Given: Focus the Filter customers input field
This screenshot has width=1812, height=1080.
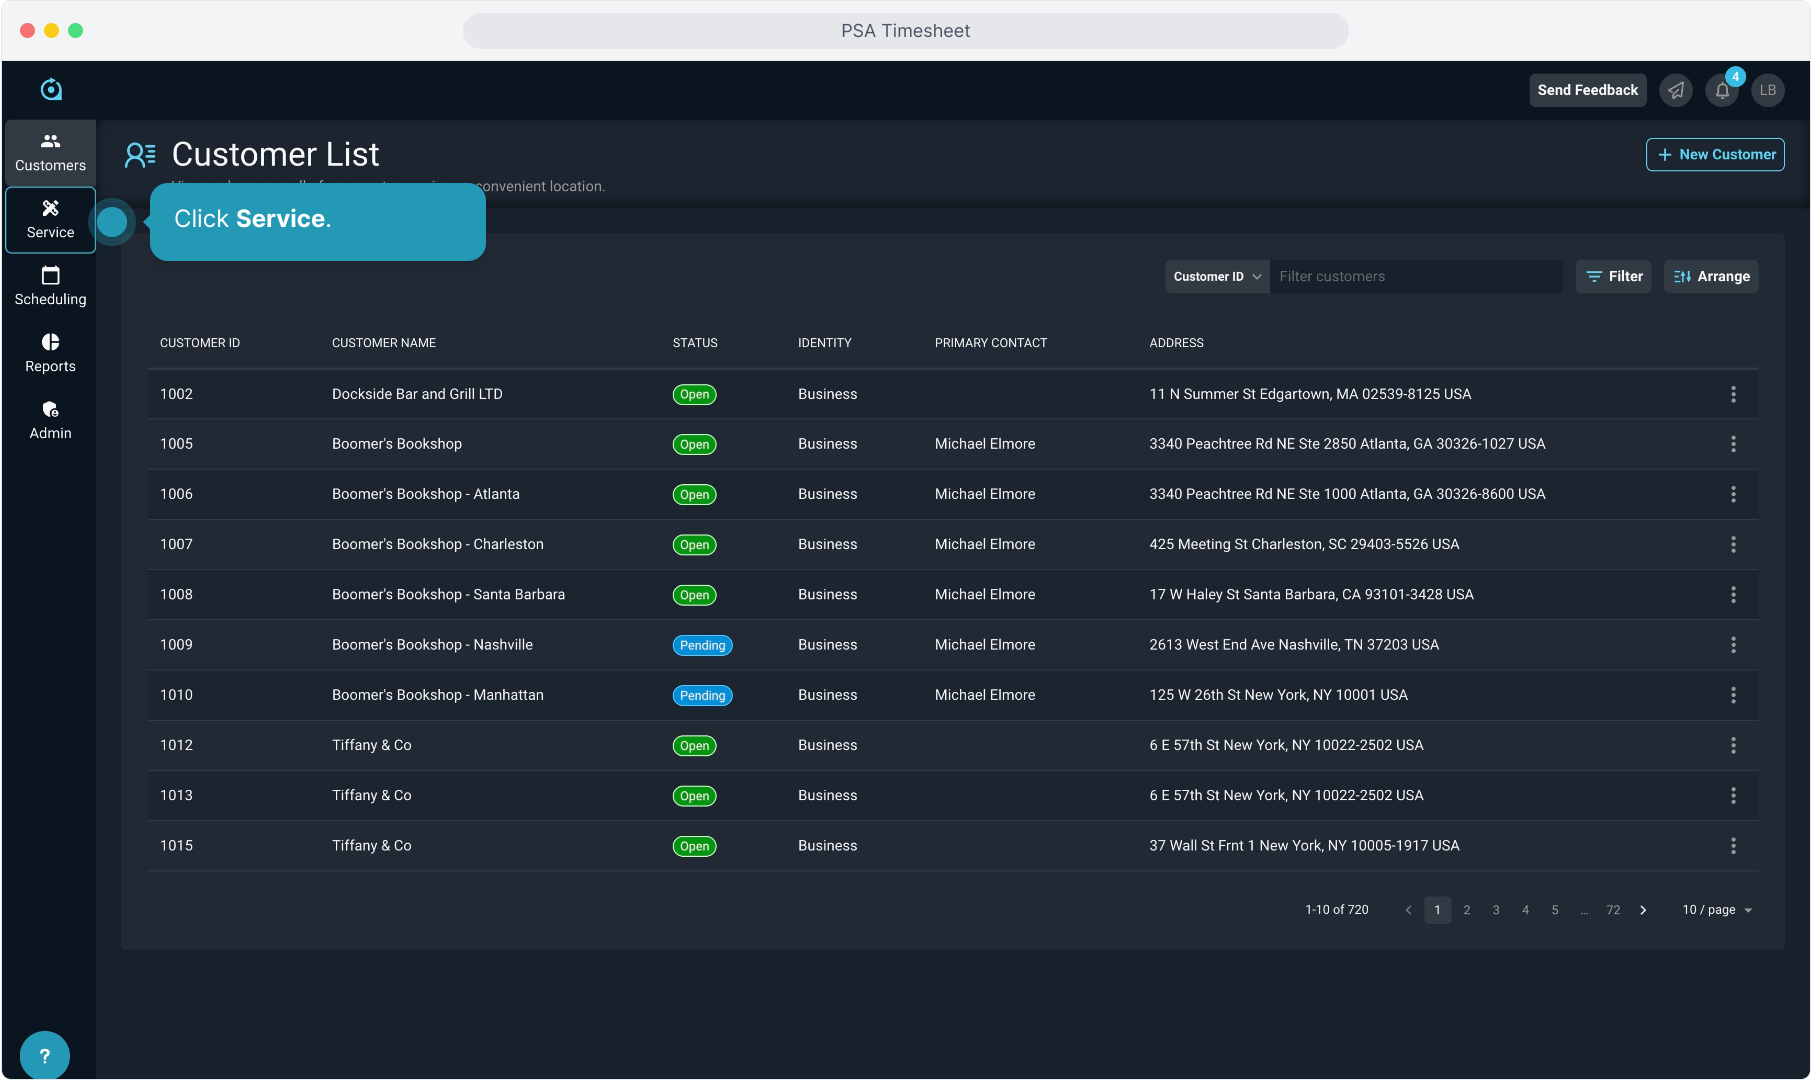Looking at the screenshot, I should tap(1415, 277).
